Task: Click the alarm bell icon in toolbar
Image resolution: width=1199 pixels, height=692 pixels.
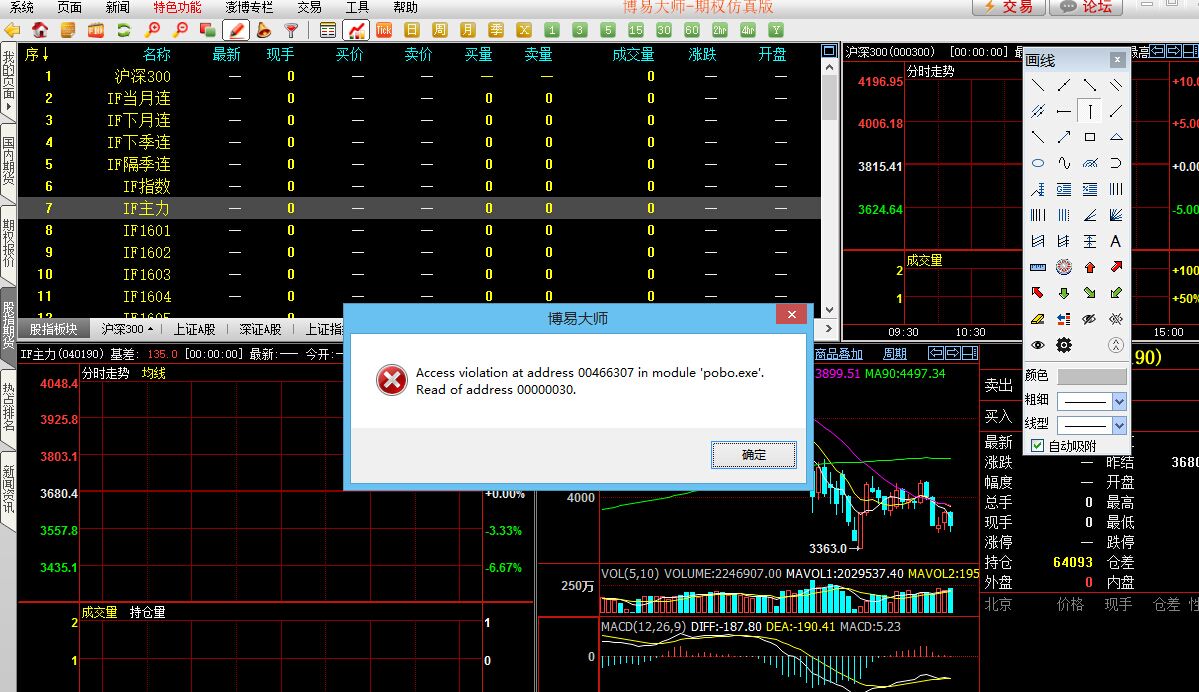Action: coord(266,30)
